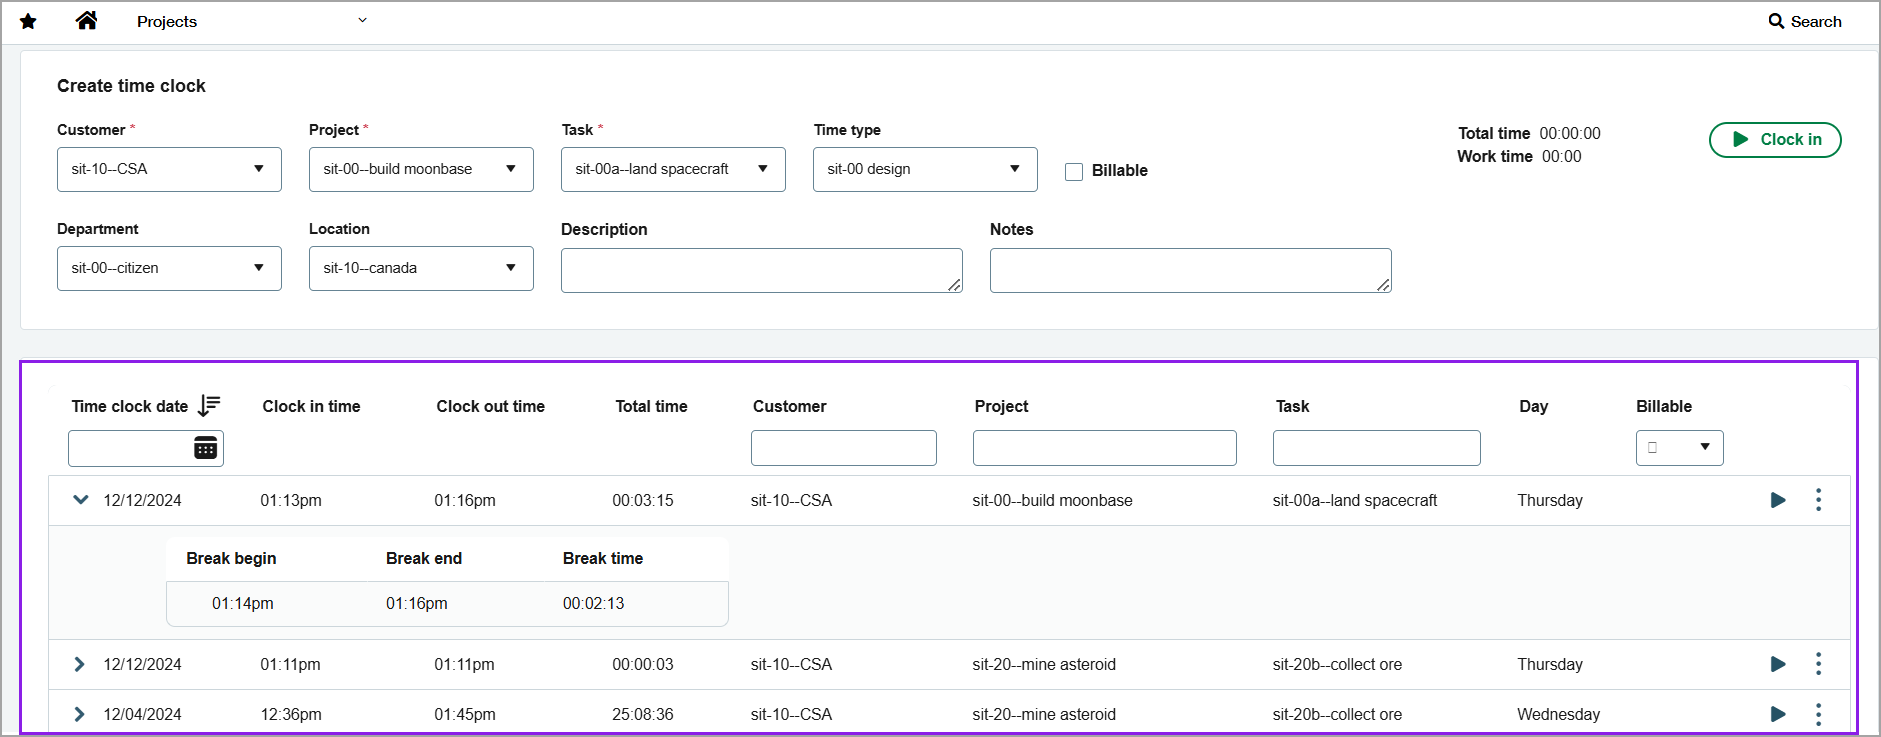1881x737 pixels.
Task: Open more options for 12/04/2024 entry
Action: tap(1818, 714)
